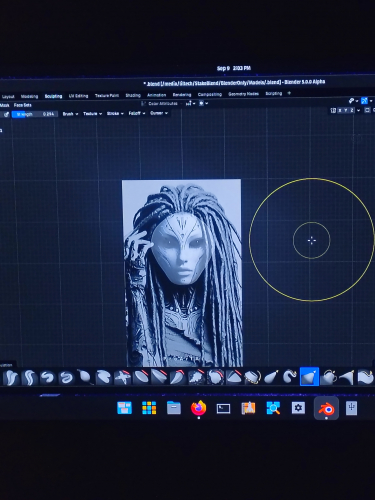Screen dimensions: 375x500
Task: Switch to the Texture Paint workspace tab
Action: tap(107, 96)
